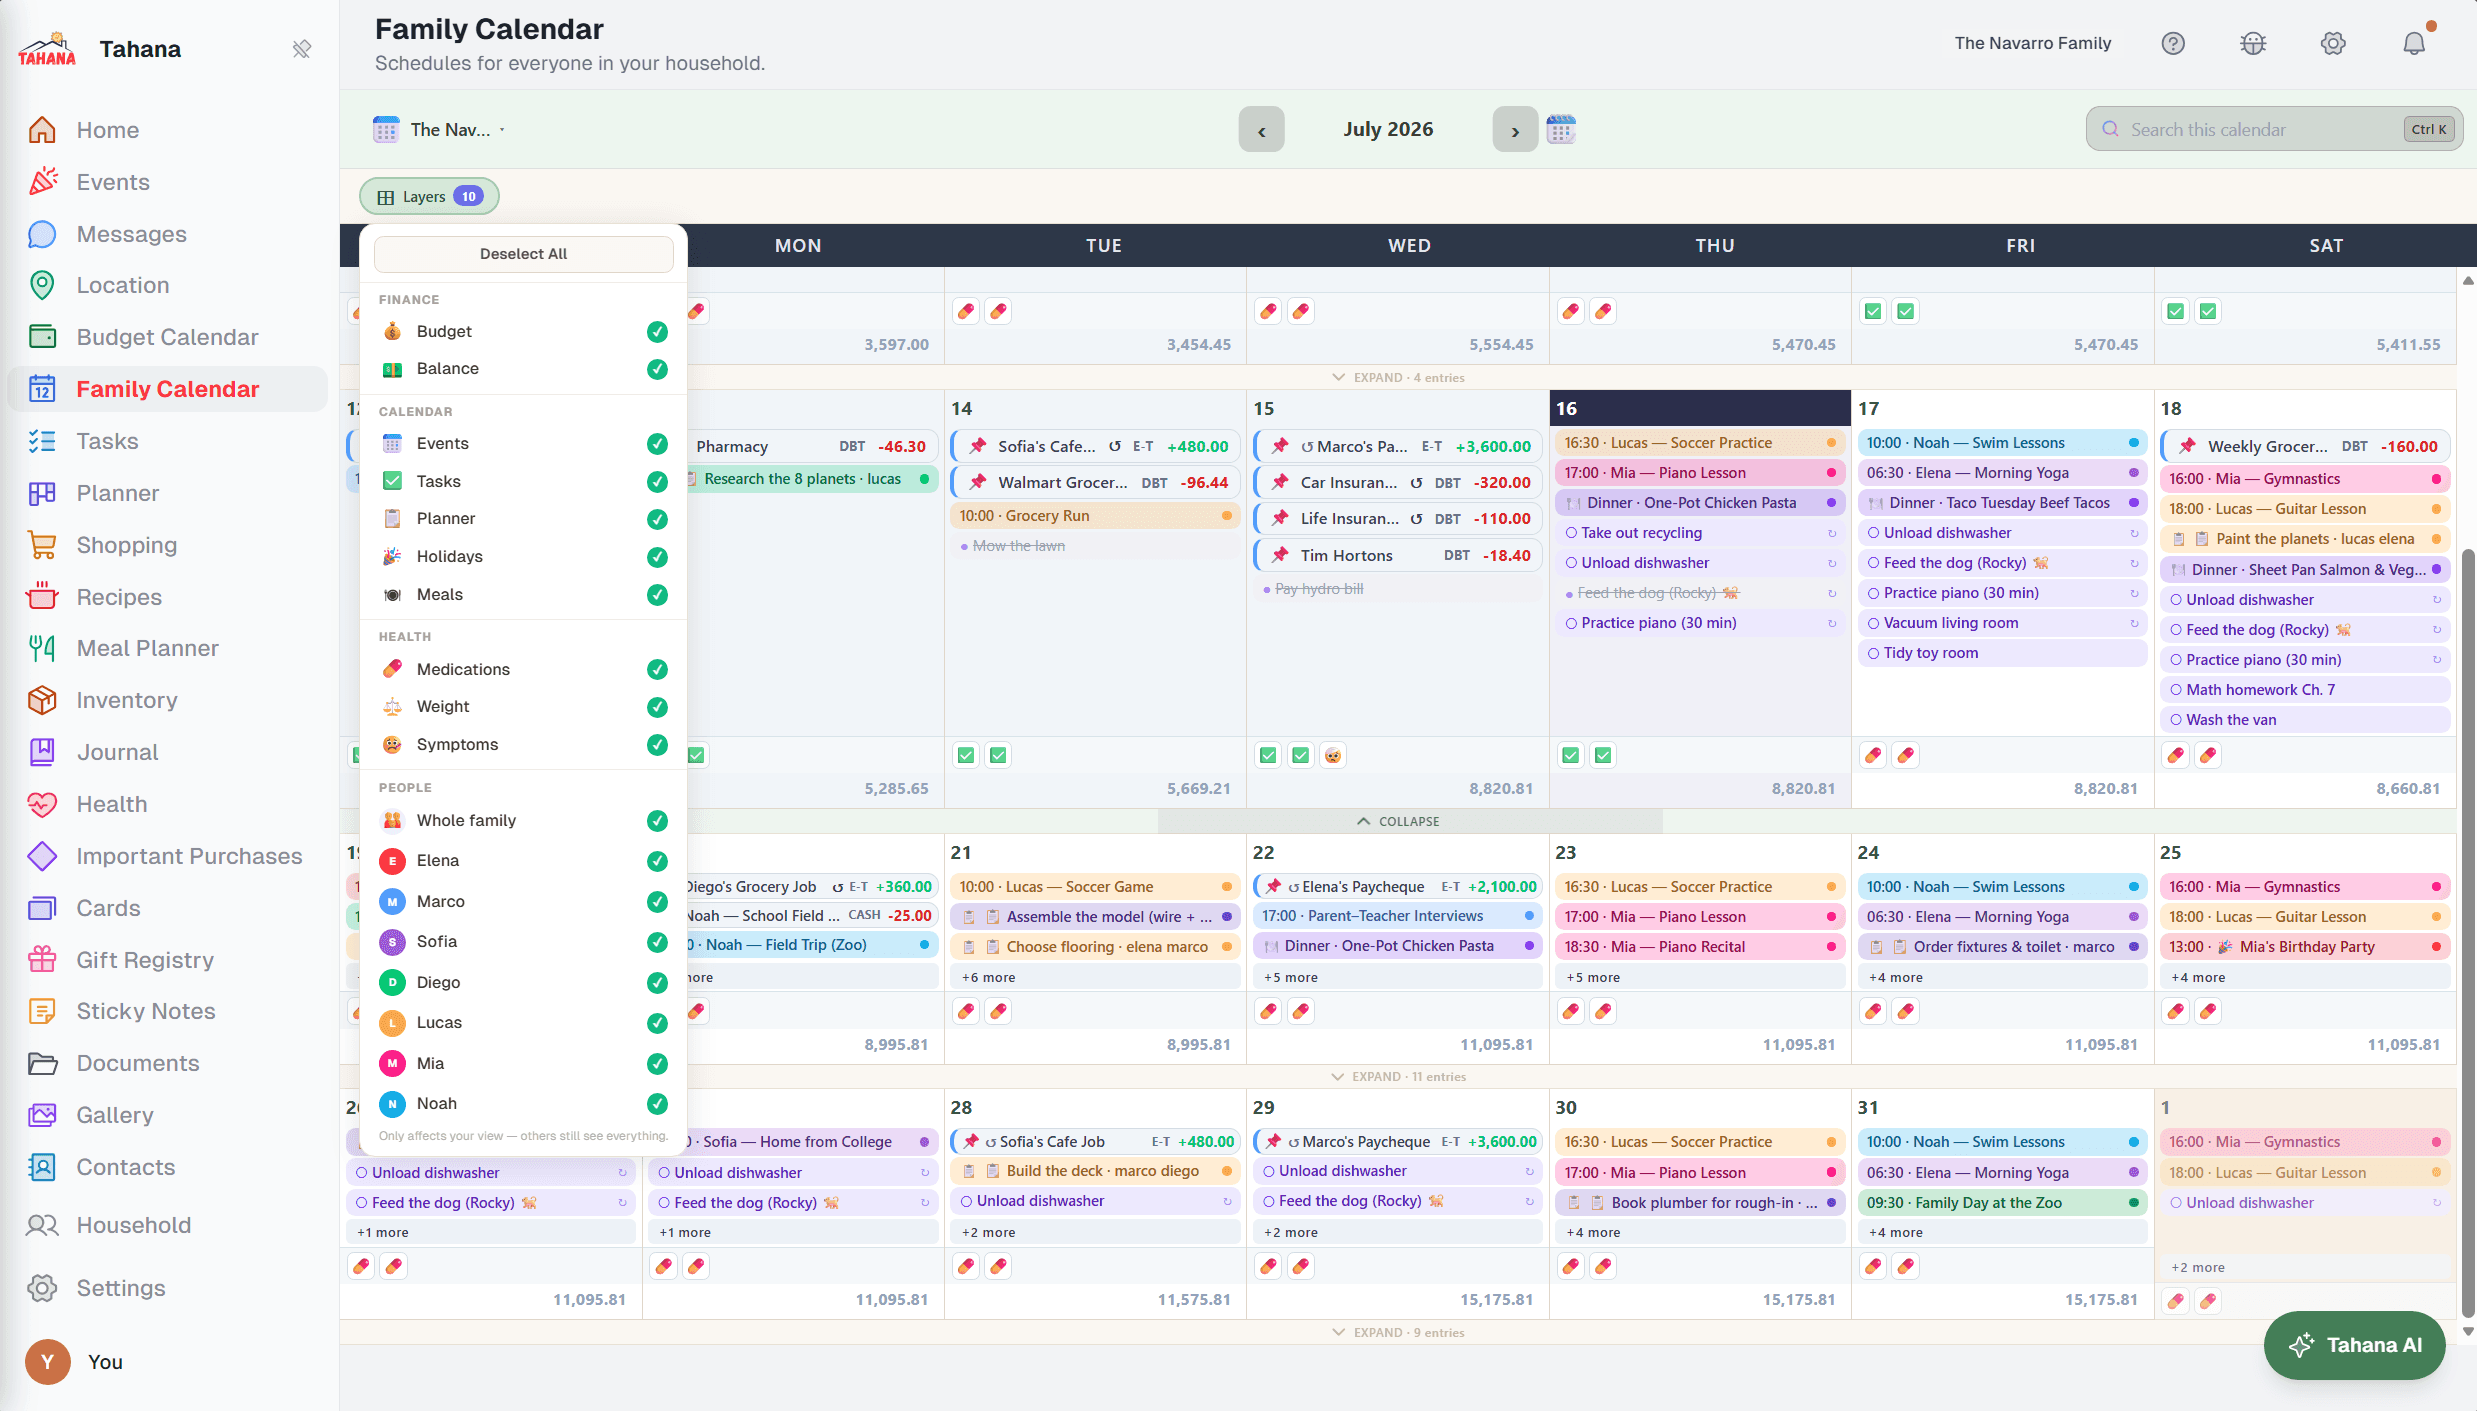Screen dimensions: 2477x1411
Task: Go to previous month arrow
Action: click(x=1261, y=130)
